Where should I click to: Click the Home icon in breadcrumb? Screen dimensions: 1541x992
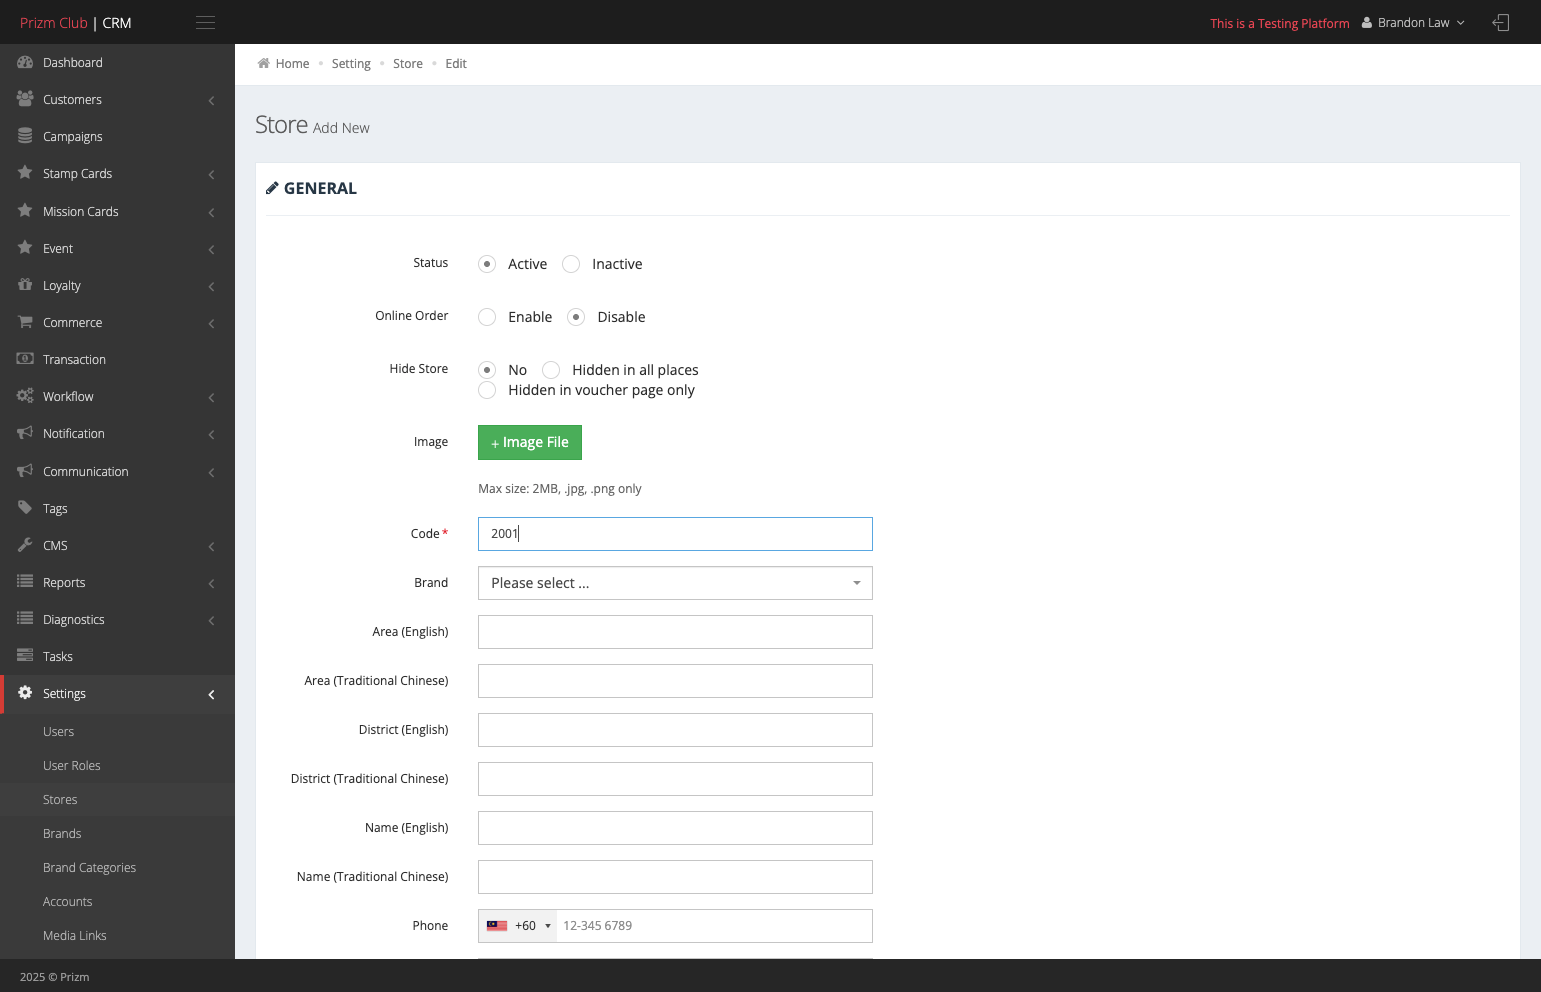pos(264,63)
